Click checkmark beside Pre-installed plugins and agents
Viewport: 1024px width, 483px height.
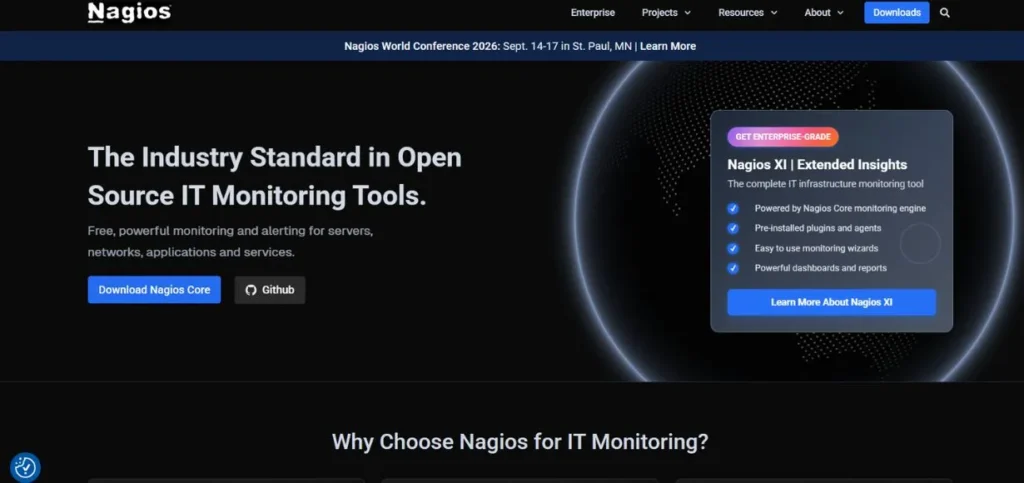pos(733,229)
